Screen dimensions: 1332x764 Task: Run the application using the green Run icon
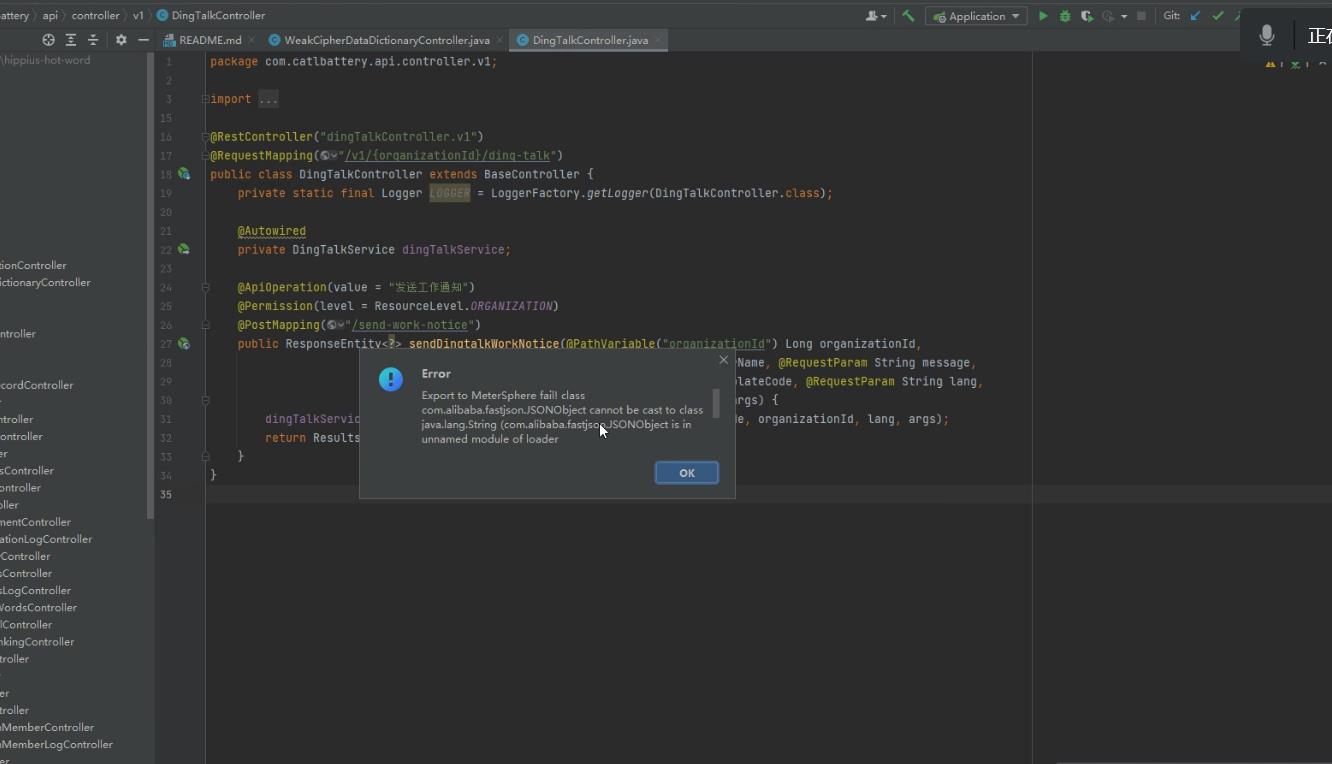[x=1042, y=15]
